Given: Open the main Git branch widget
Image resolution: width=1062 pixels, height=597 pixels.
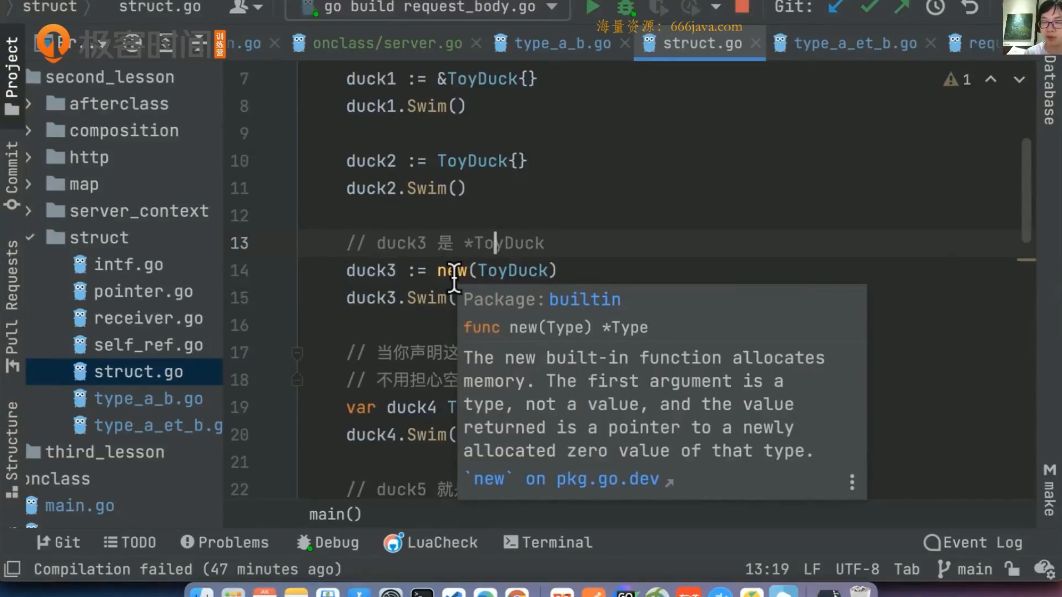Looking at the screenshot, I should 964,569.
